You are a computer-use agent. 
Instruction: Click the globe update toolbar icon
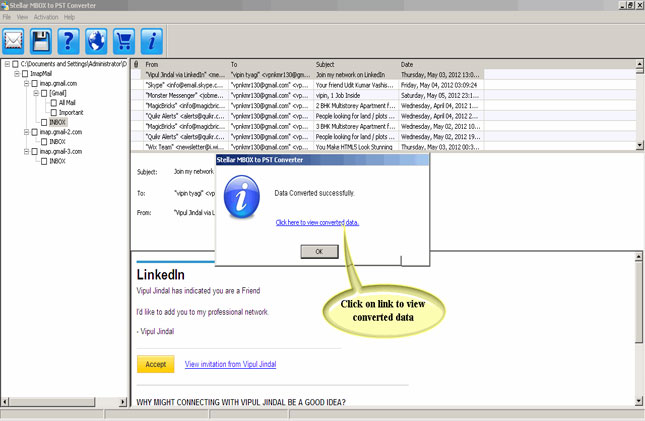pyautogui.click(x=96, y=41)
